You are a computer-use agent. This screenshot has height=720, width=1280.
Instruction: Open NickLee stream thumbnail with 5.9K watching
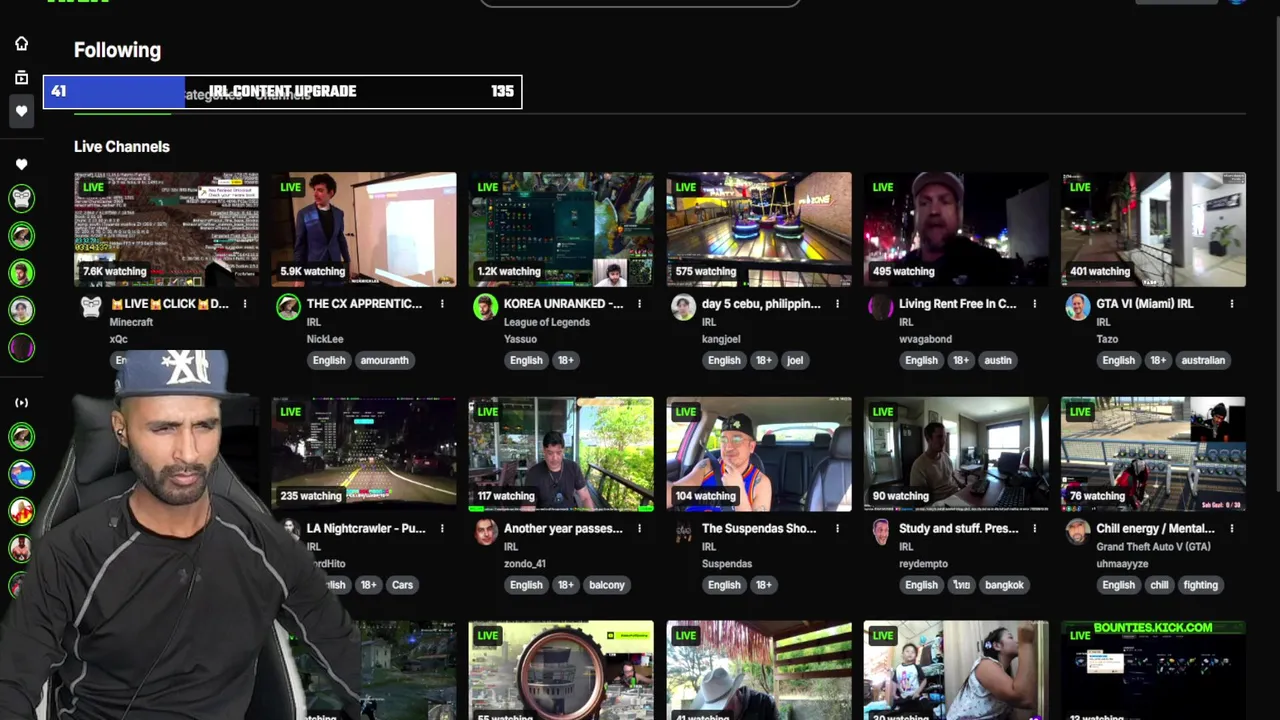click(364, 229)
